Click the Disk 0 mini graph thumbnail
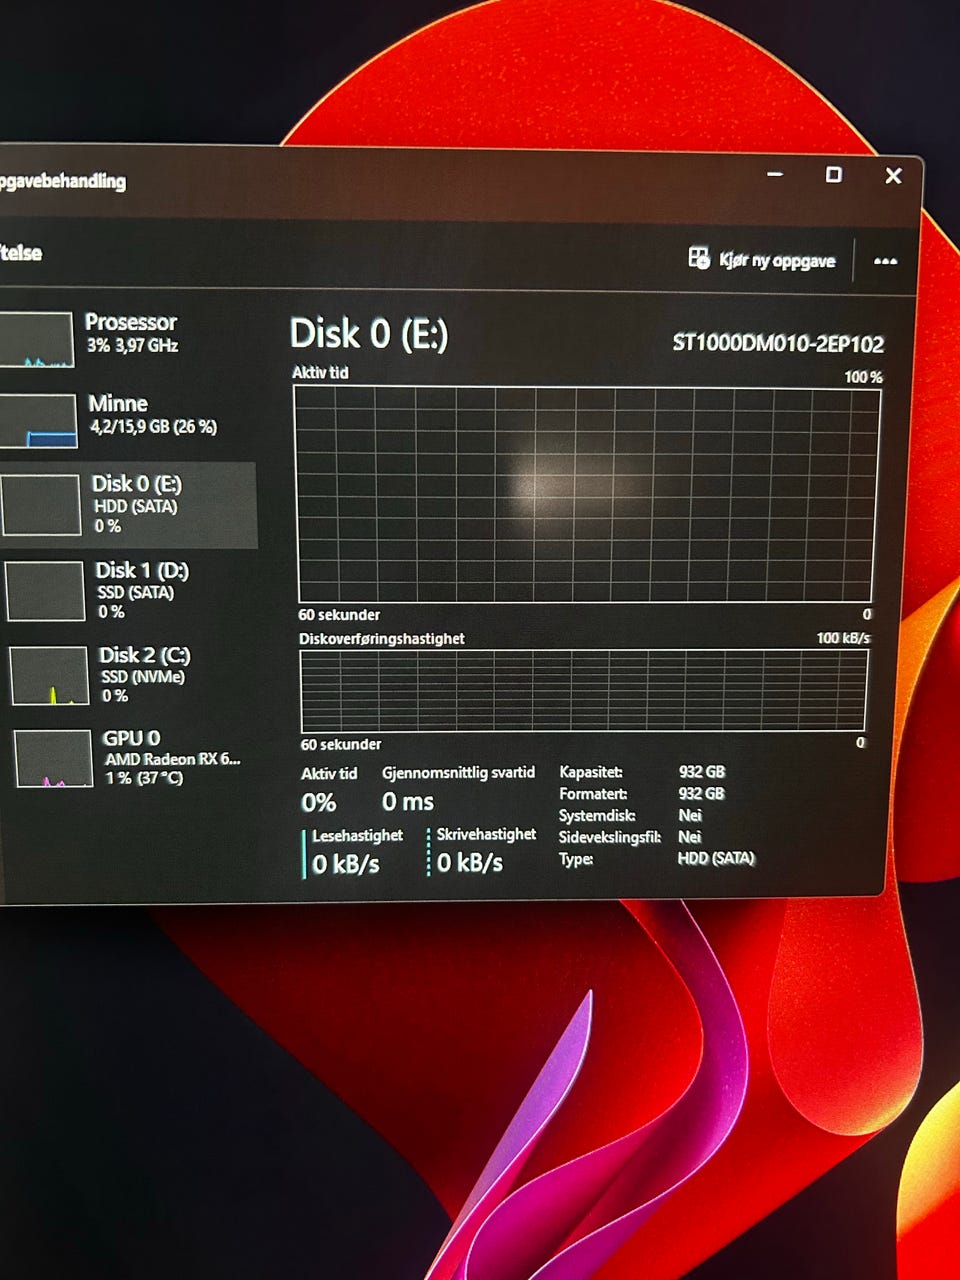 coord(40,505)
